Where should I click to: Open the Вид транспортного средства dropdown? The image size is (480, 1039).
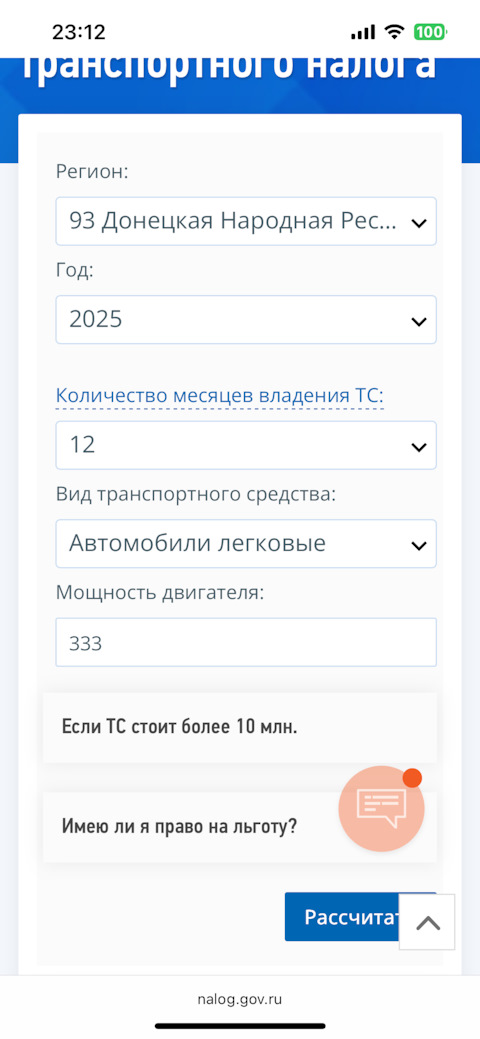(246, 543)
